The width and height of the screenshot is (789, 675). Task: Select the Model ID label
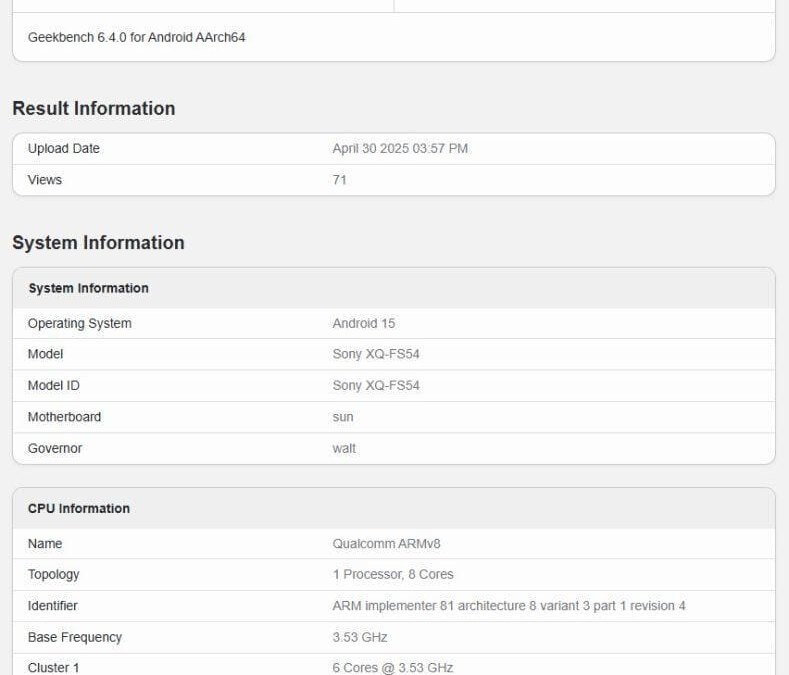[54, 386]
